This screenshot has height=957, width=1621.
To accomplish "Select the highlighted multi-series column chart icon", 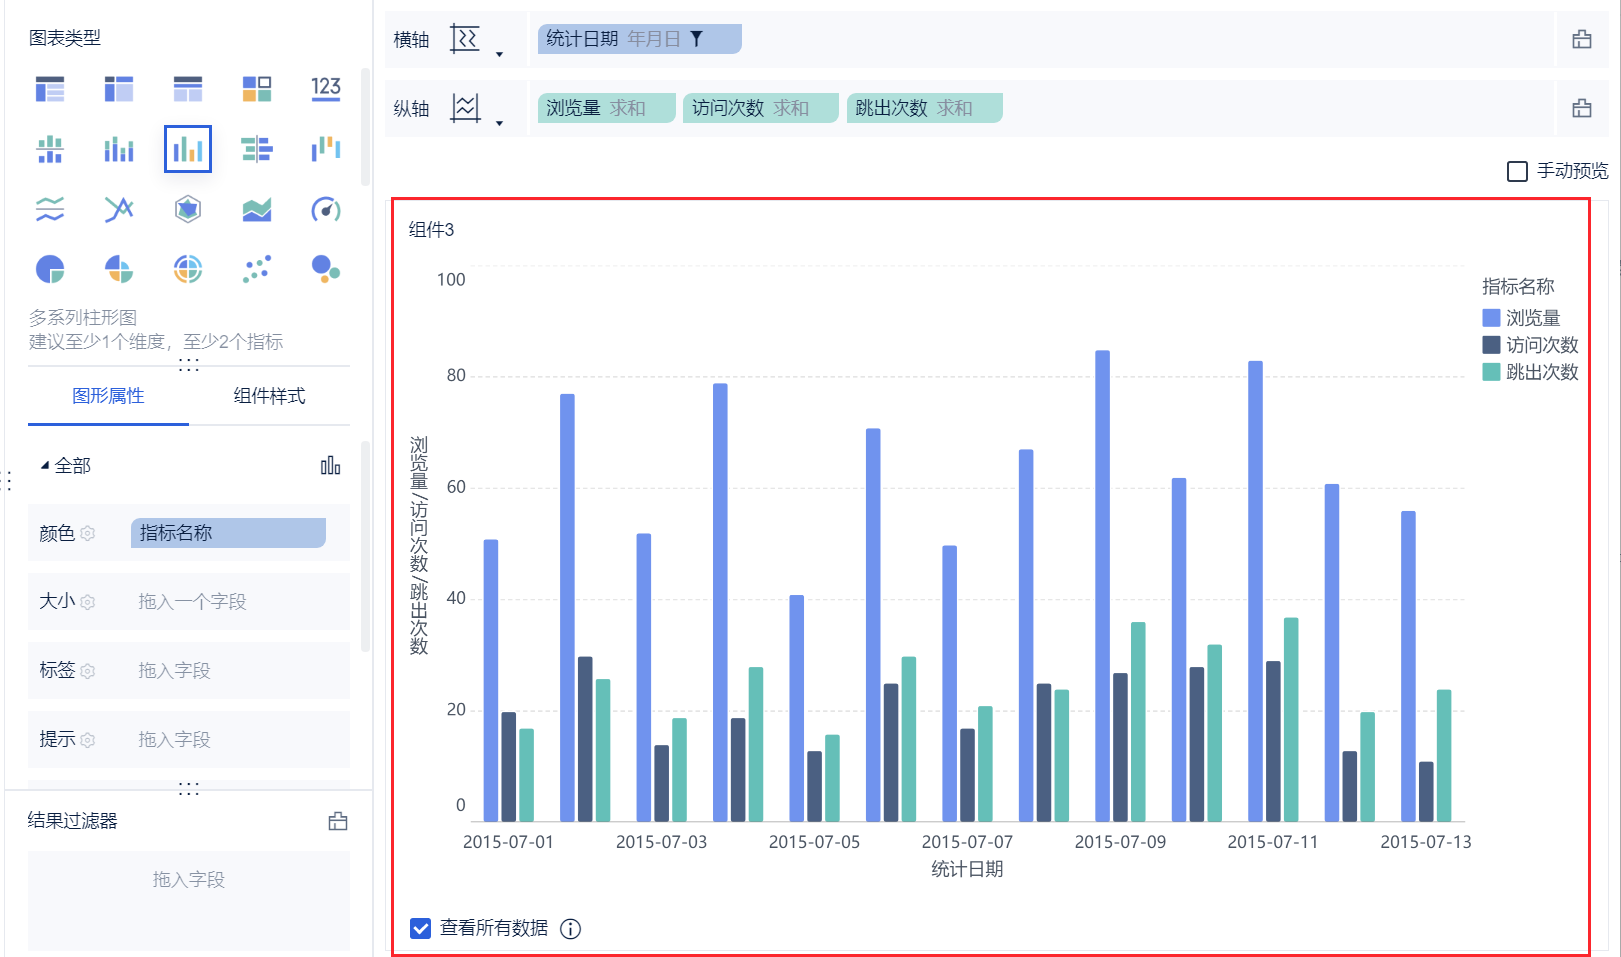I will coord(188,149).
